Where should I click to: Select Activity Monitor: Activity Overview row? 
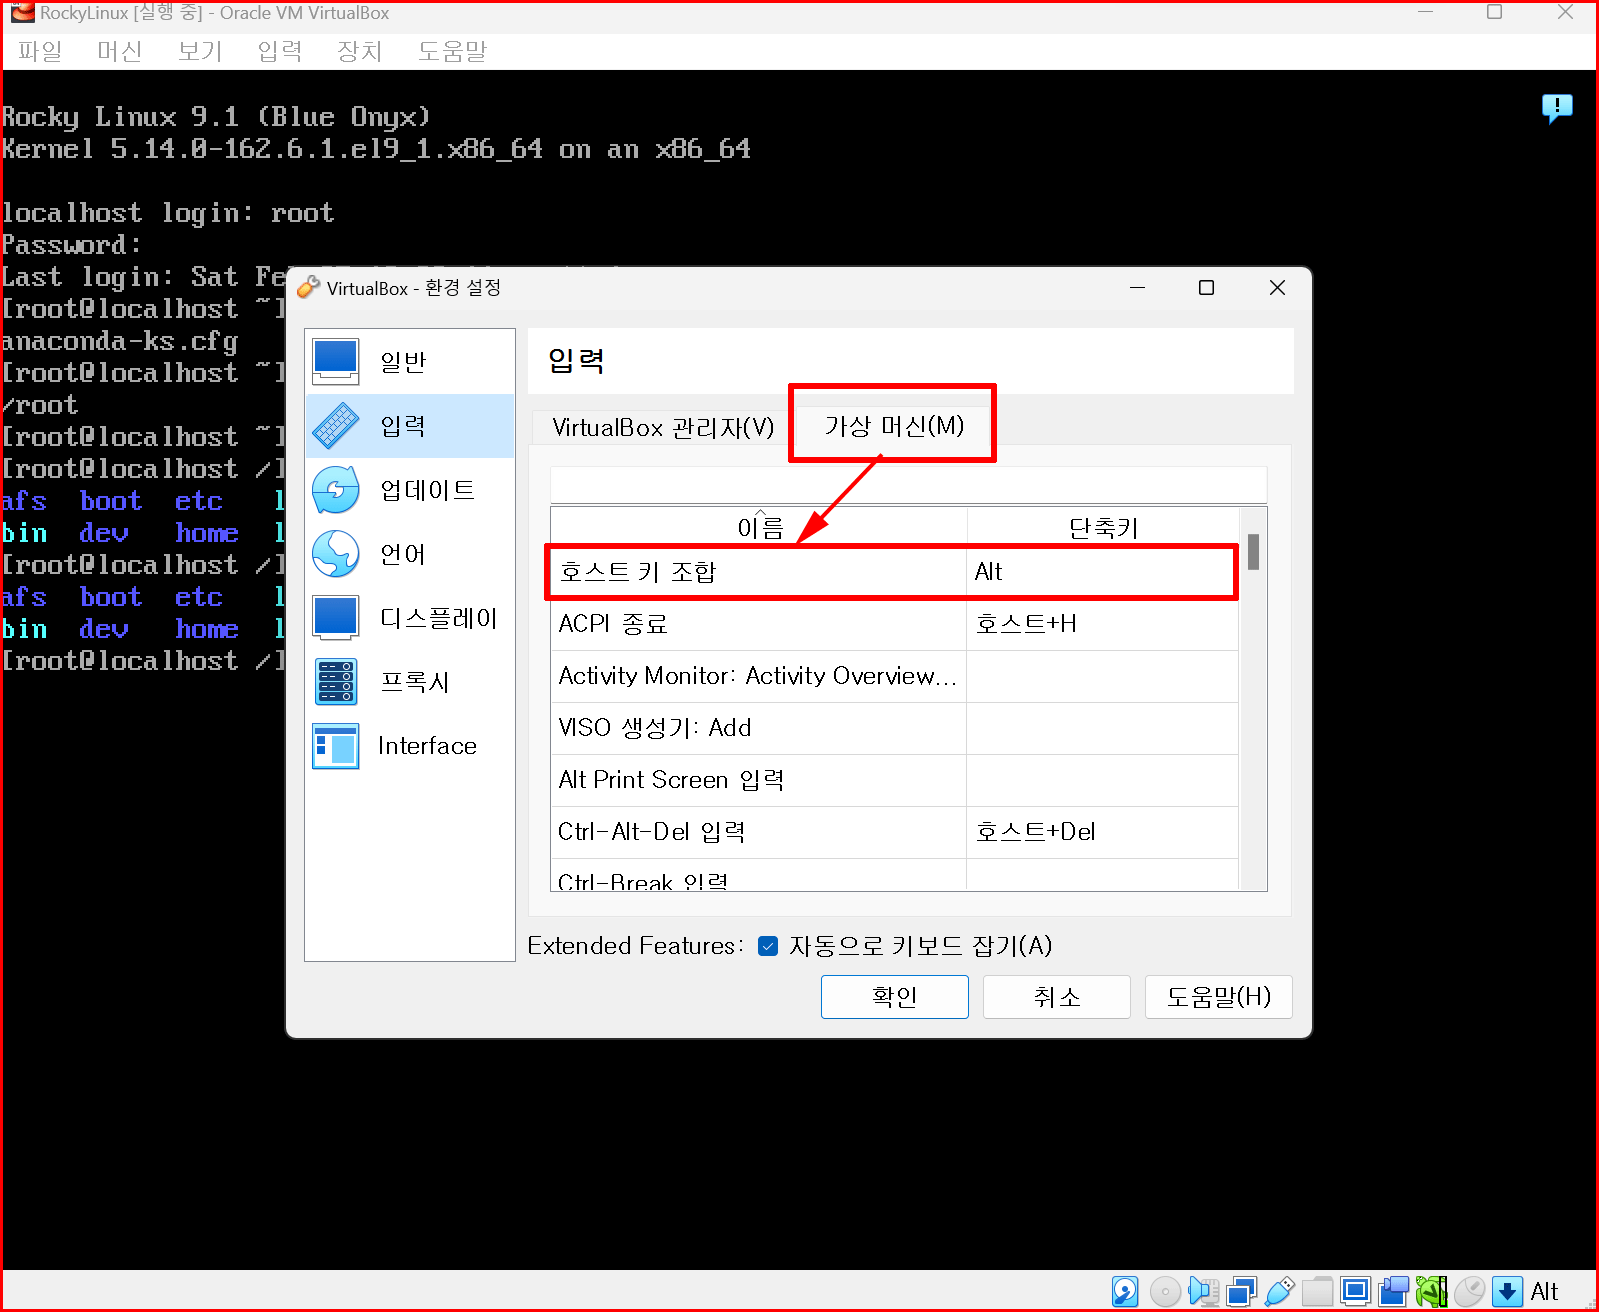click(895, 676)
